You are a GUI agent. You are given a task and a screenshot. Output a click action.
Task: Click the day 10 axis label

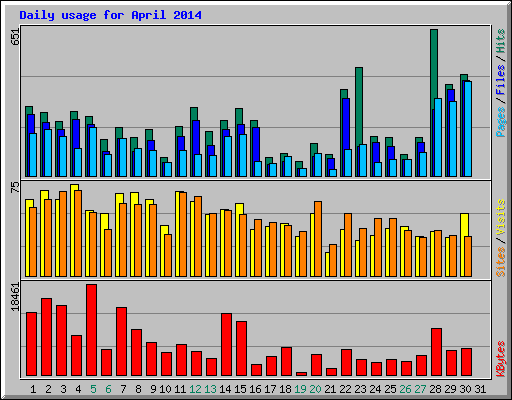pyautogui.click(x=165, y=389)
